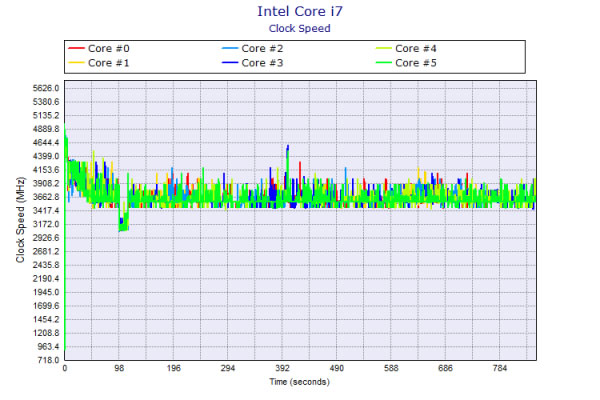
Task: Click the green Core #5 legend line
Action: pos(384,63)
